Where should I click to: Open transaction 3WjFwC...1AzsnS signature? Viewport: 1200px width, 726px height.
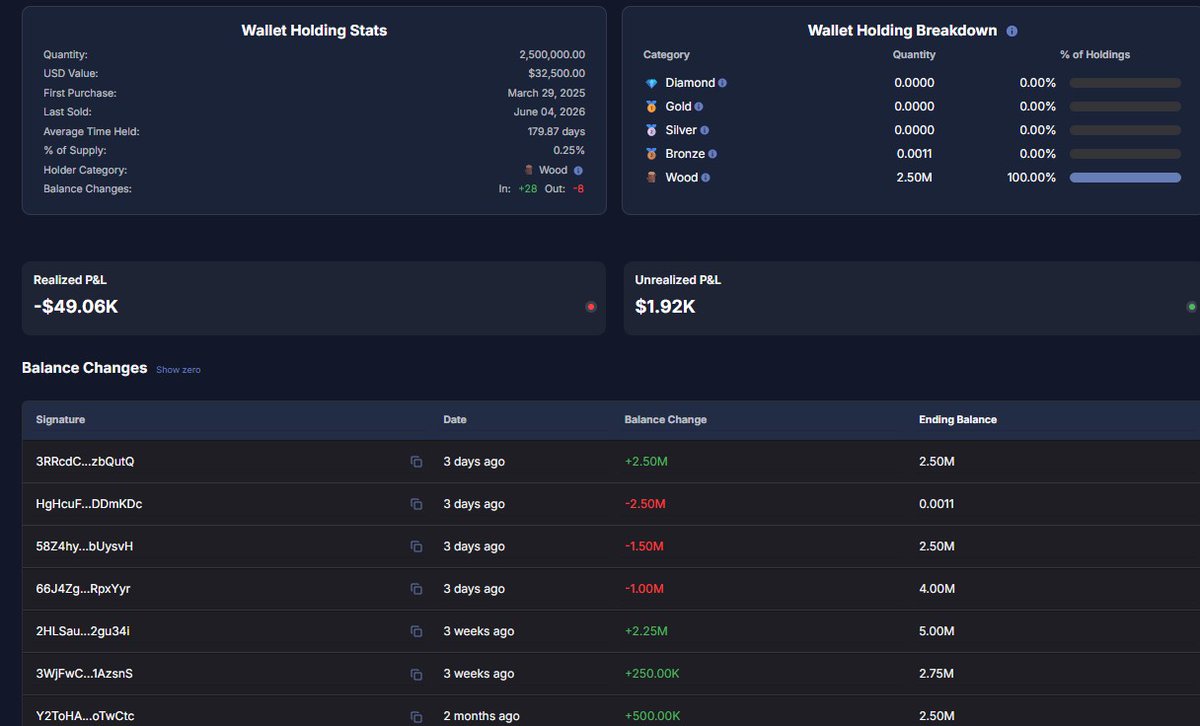(85, 674)
